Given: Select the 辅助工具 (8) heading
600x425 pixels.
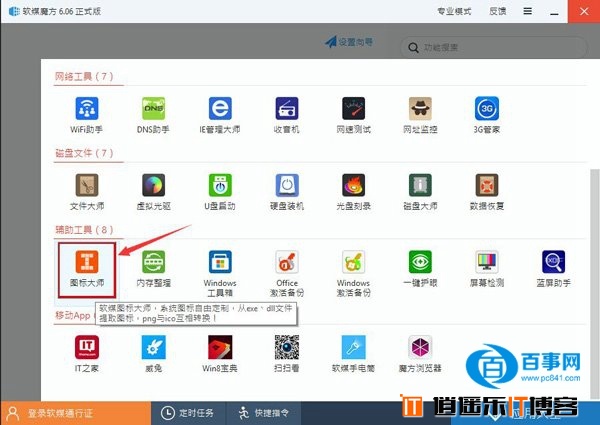Looking at the screenshot, I should coord(84,230).
